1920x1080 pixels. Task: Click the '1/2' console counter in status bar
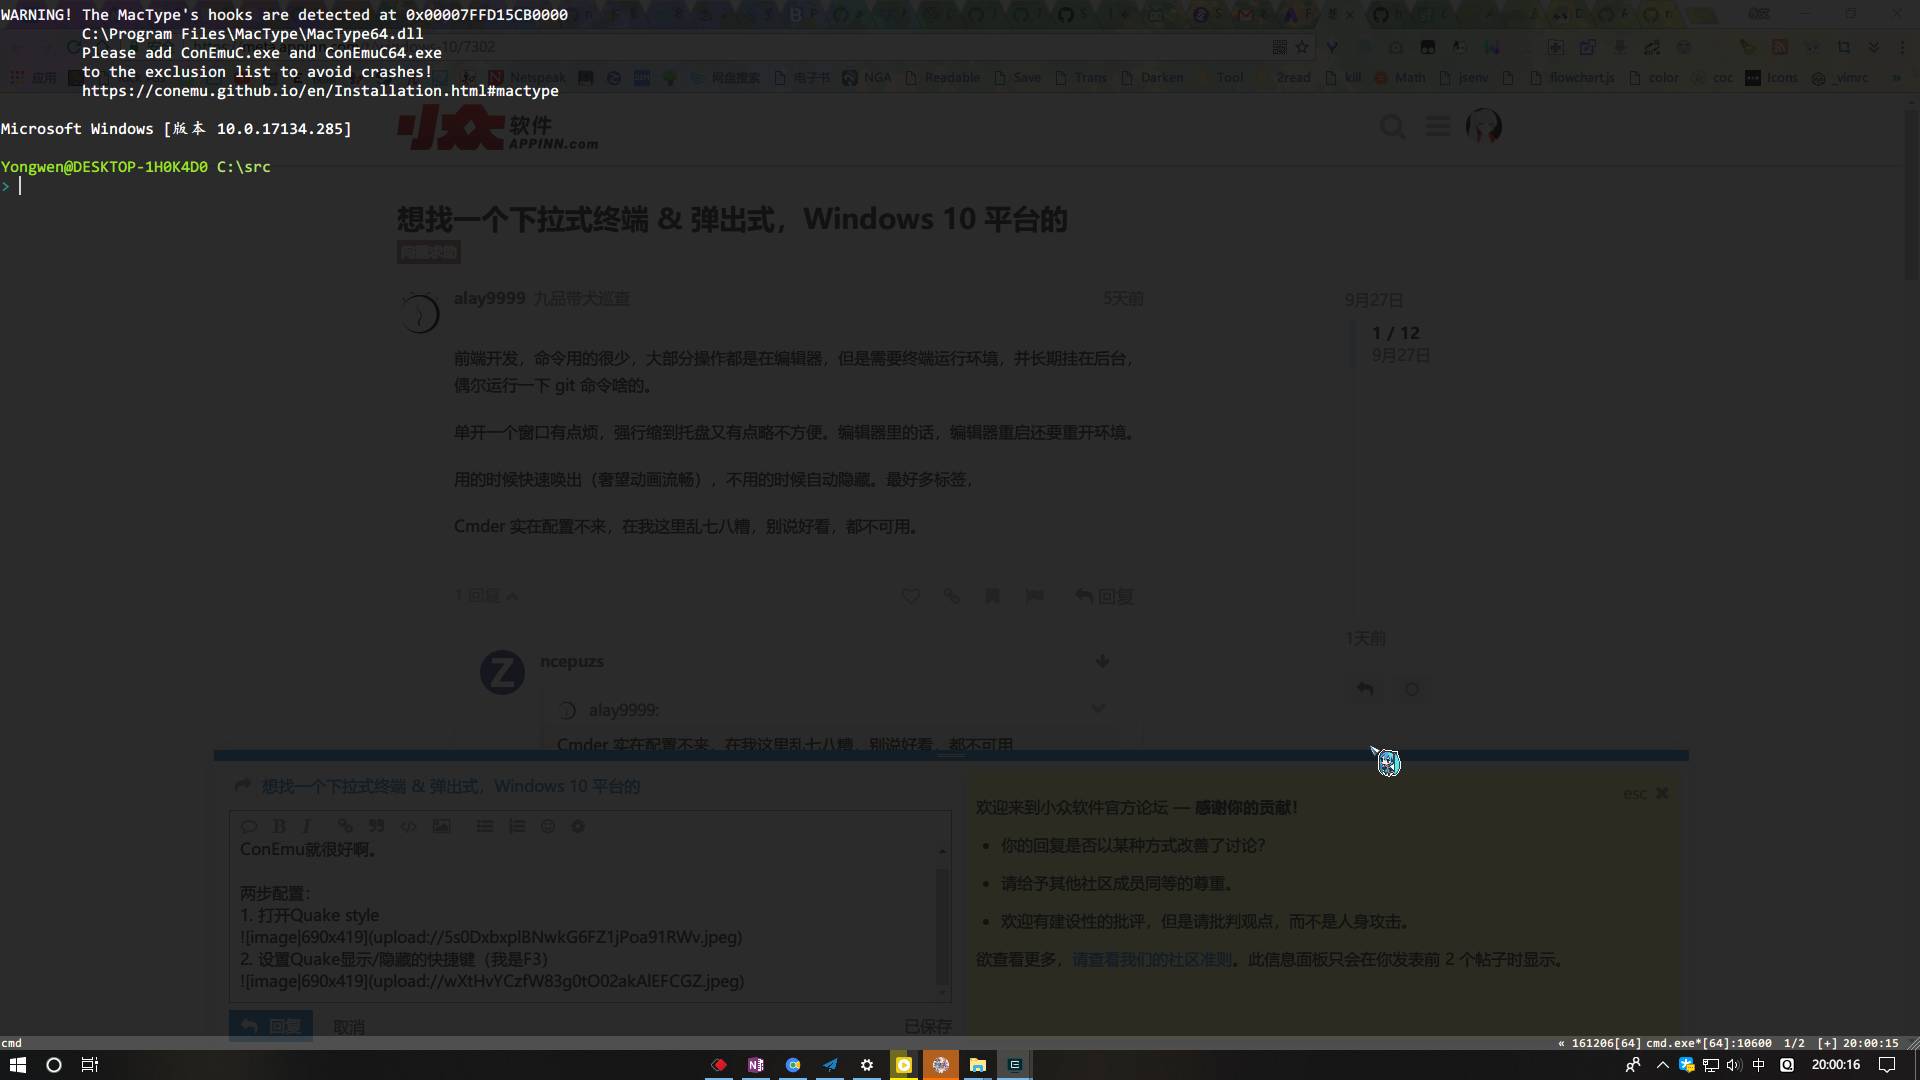coord(1794,1043)
